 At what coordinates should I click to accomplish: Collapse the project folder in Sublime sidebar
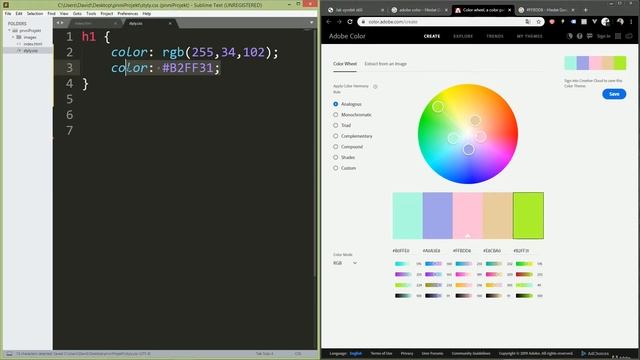tap(10, 31)
